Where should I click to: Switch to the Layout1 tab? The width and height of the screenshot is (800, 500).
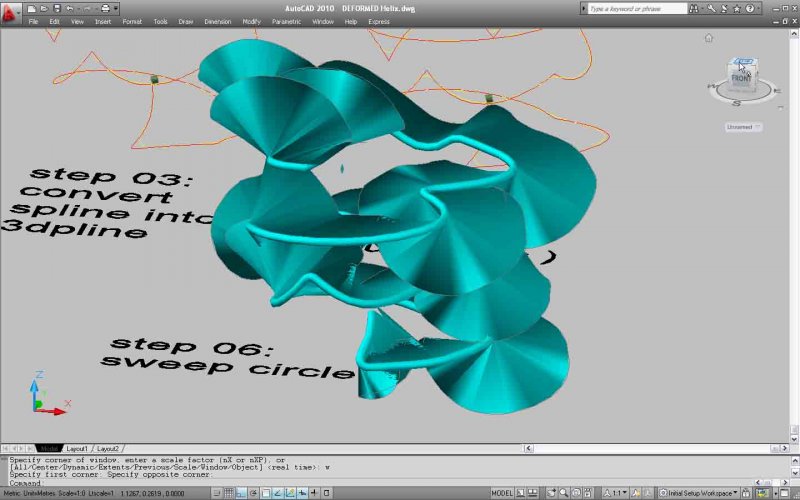77,448
